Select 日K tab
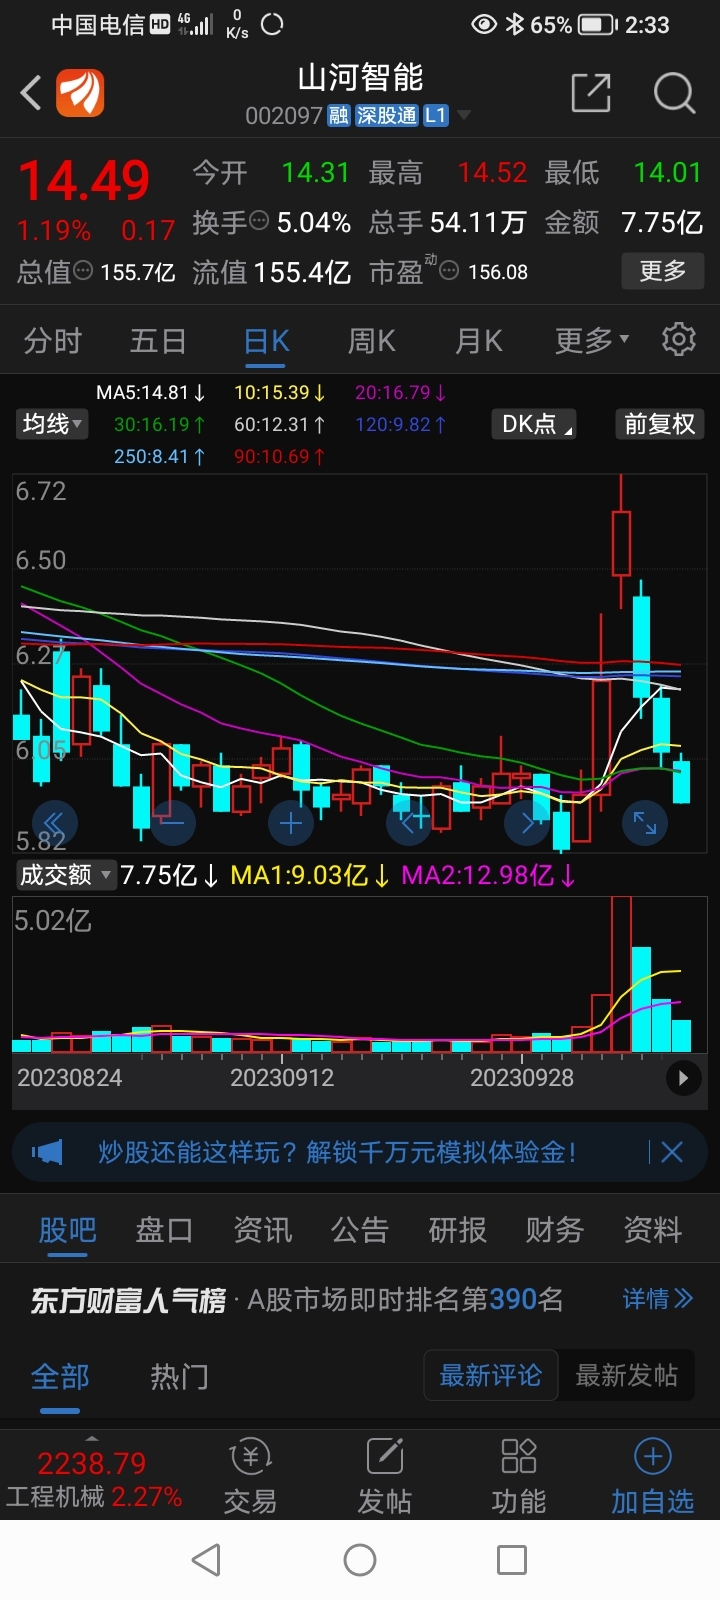The height and width of the screenshot is (1600, 720). (267, 341)
